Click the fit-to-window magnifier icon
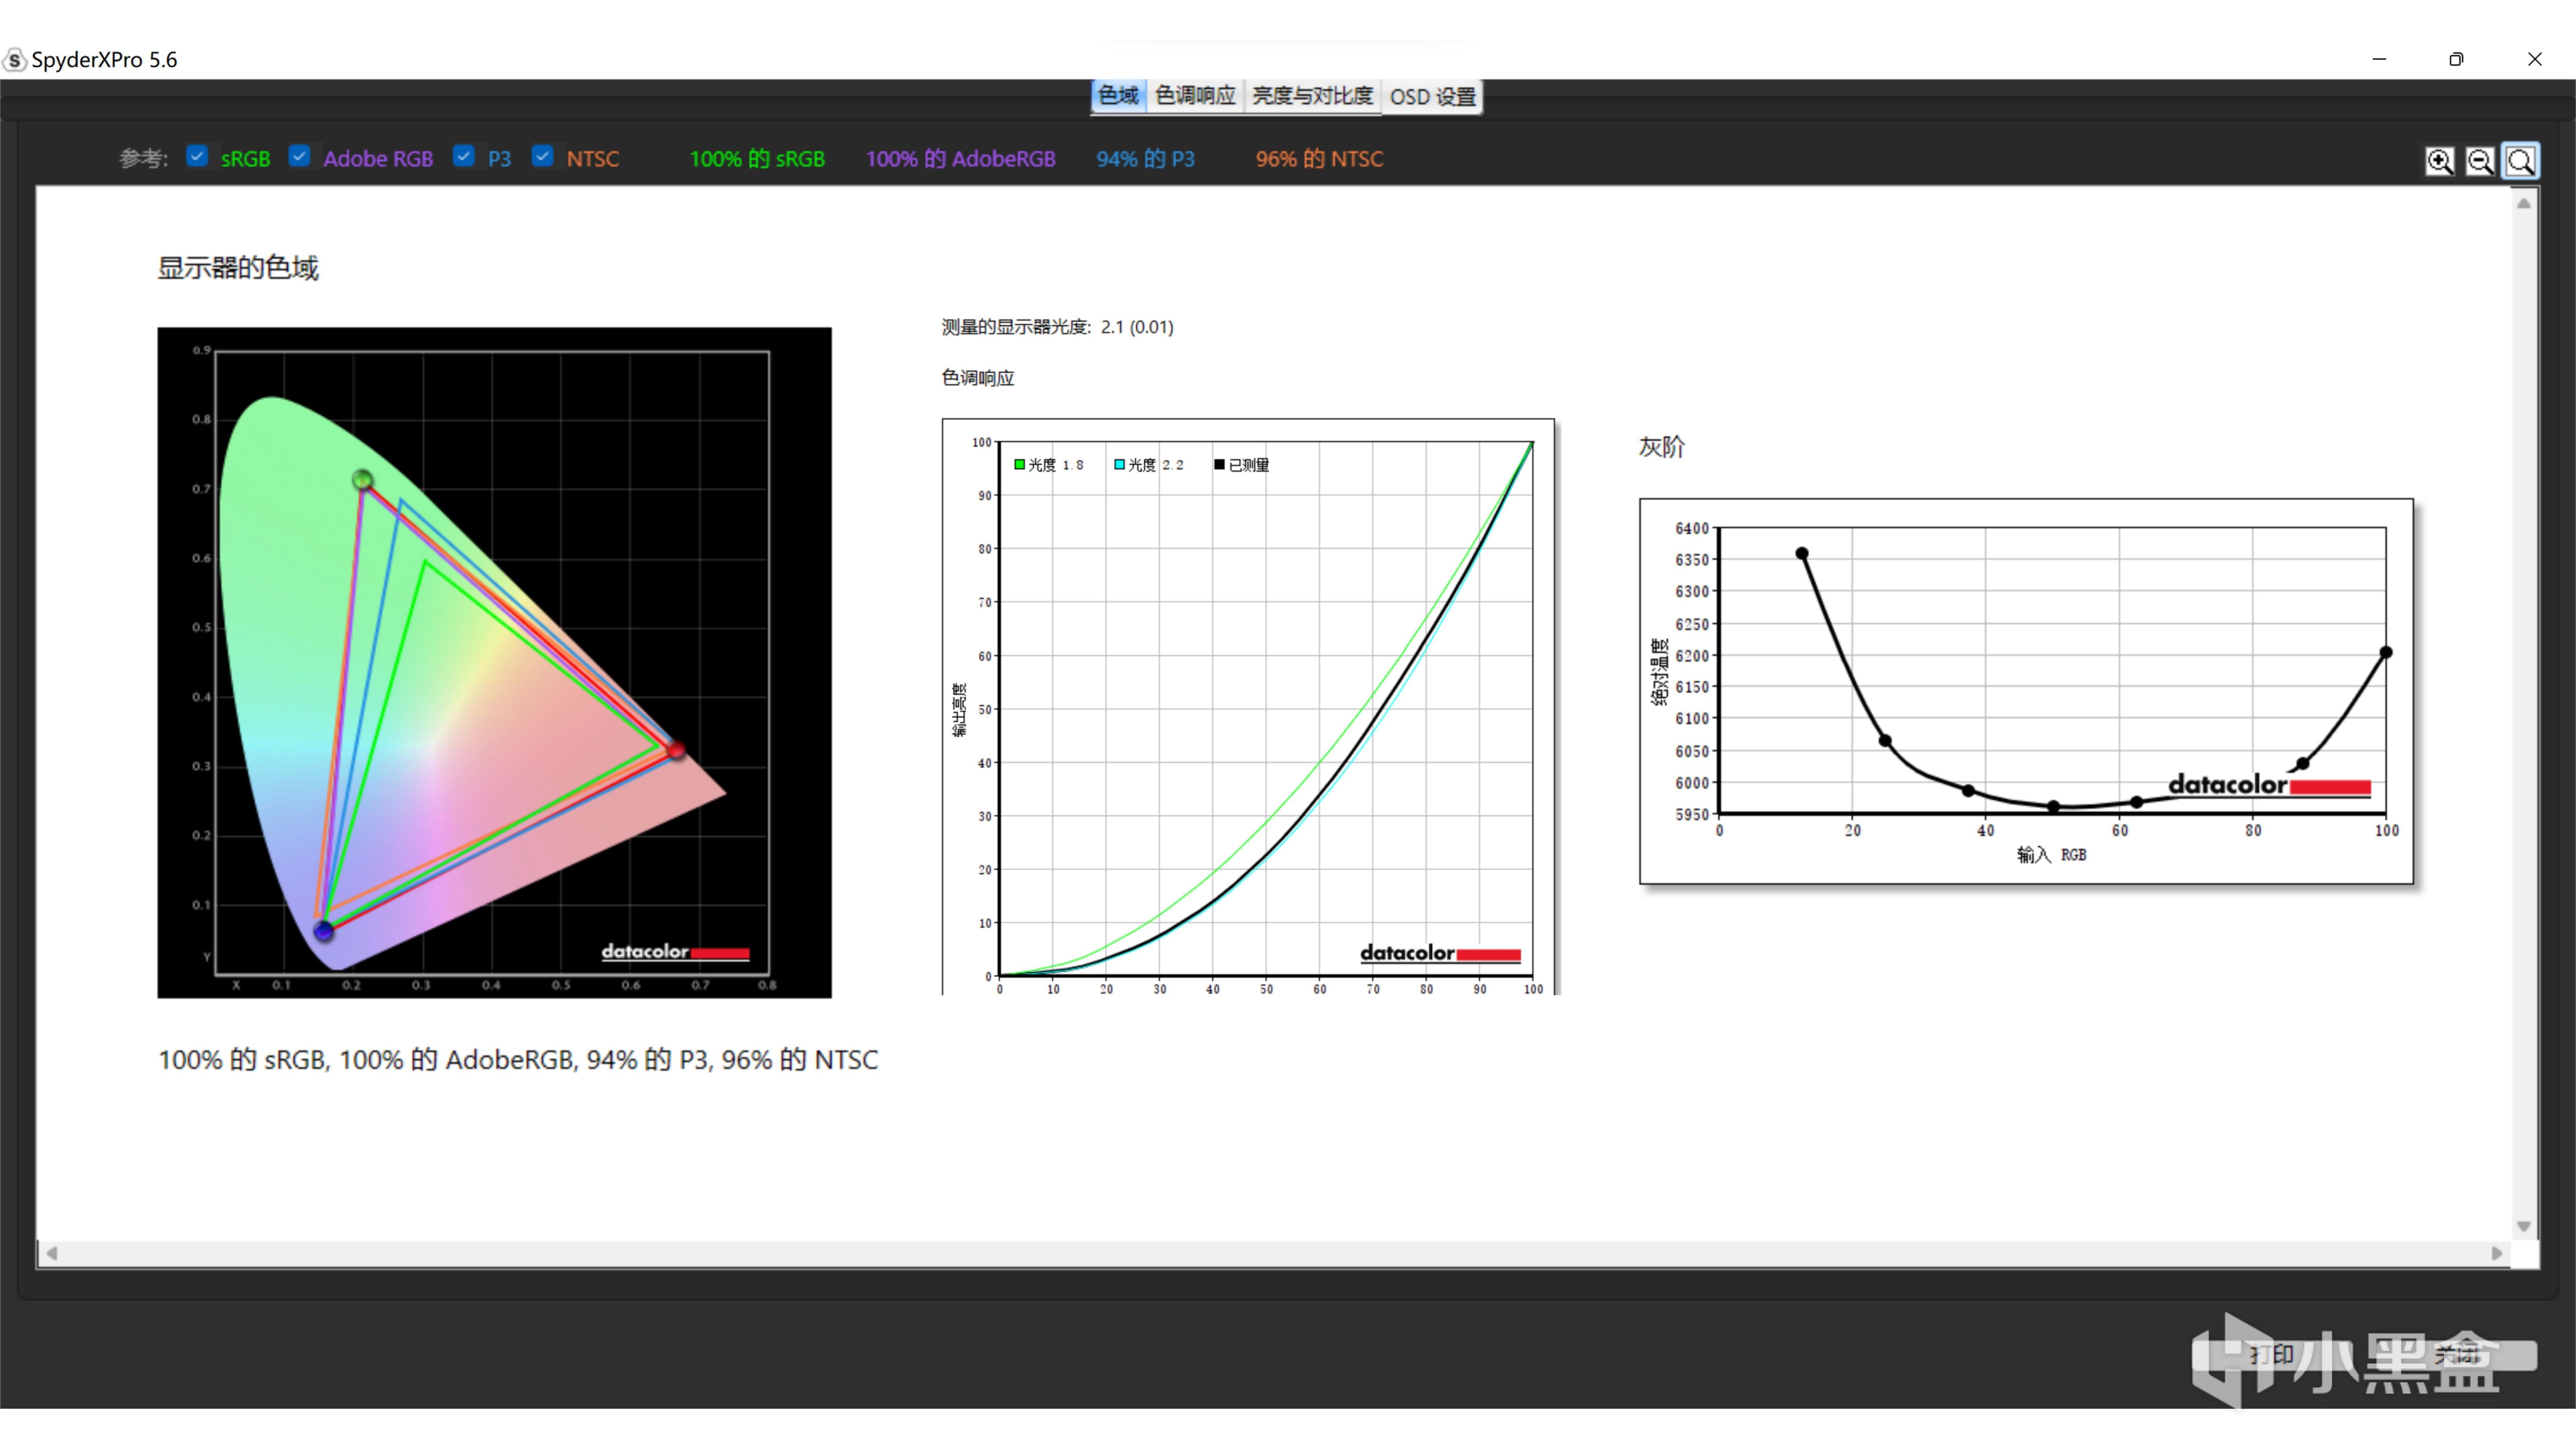2576x1449 pixels. 2521,161
